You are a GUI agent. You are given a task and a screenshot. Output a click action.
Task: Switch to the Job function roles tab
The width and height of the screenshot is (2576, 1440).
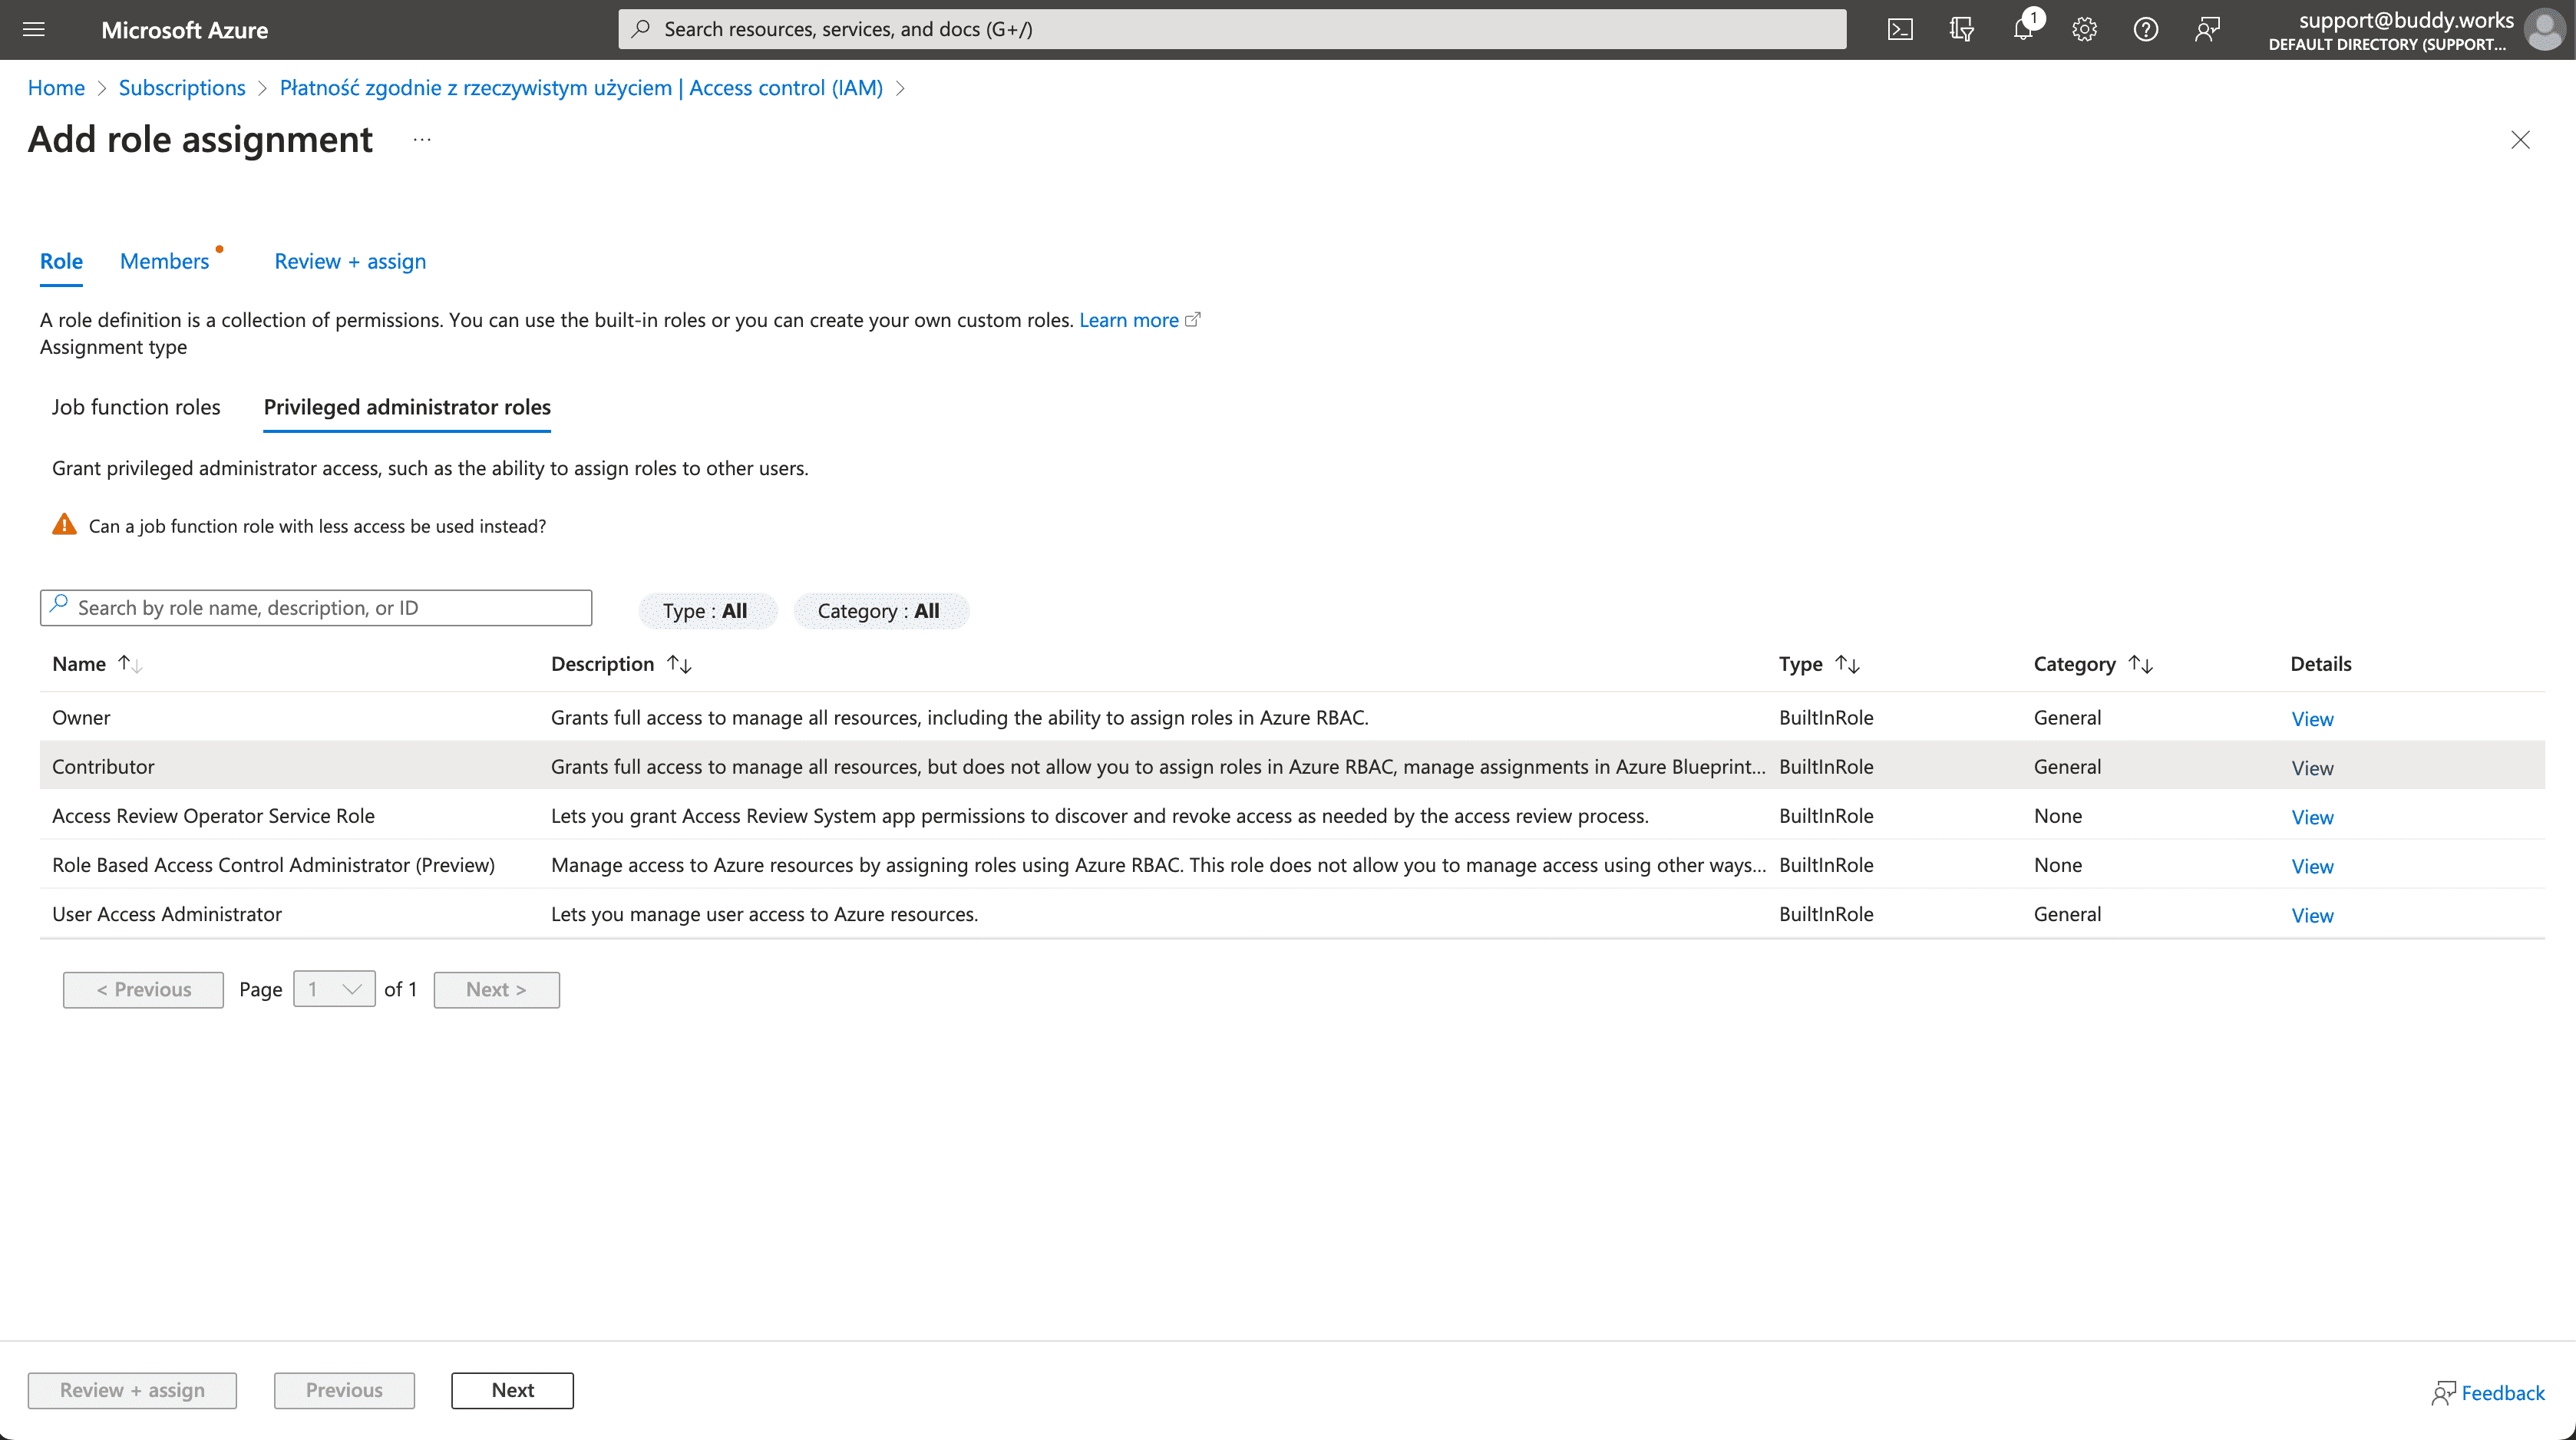(136, 405)
